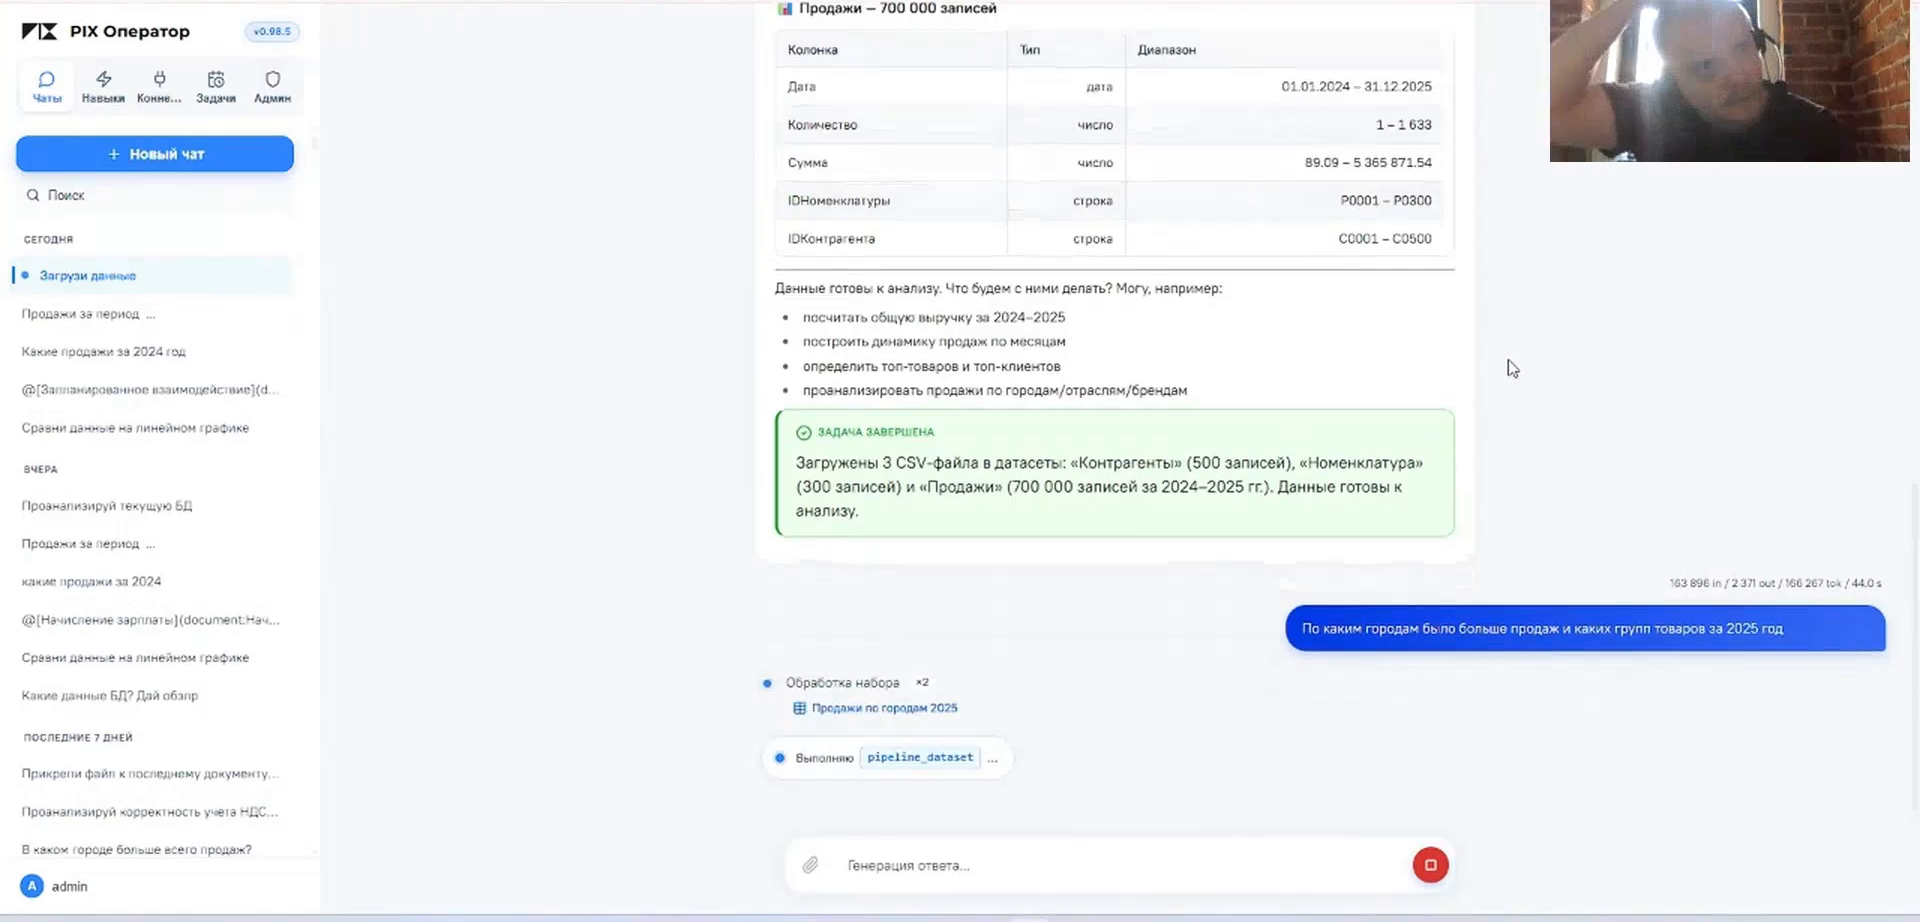Click the user message about cities 2025
This screenshot has width=1920, height=922.
1585,628
